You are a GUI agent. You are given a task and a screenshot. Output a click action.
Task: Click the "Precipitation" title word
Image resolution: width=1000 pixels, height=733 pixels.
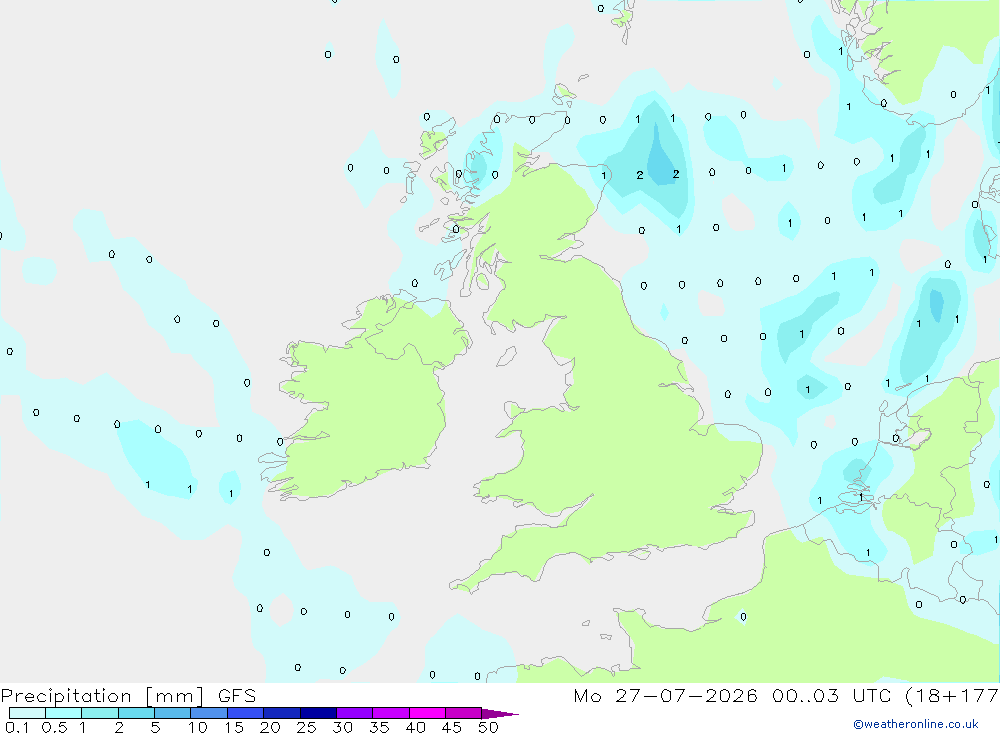(x=66, y=696)
